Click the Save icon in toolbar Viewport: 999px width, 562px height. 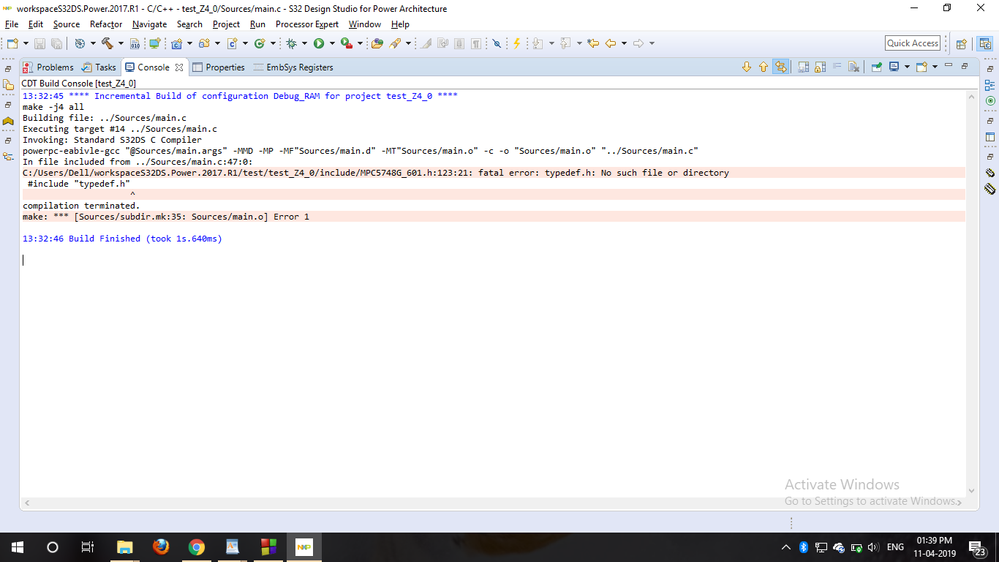pos(40,43)
